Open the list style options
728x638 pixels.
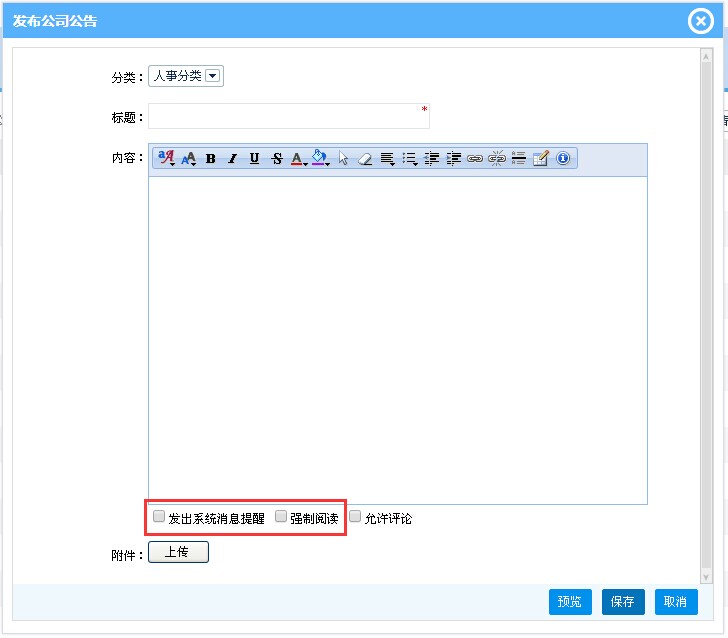[x=410, y=159]
